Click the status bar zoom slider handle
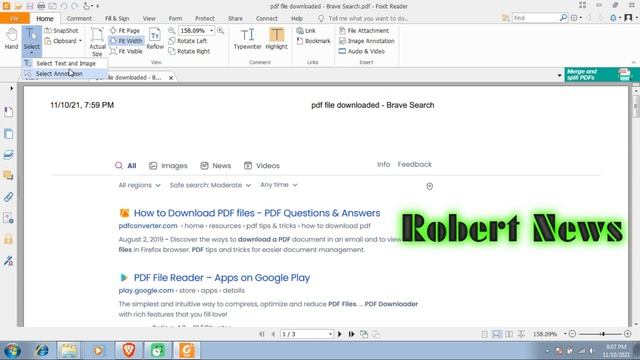This screenshot has width=640, height=360. pyautogui.click(x=603, y=334)
